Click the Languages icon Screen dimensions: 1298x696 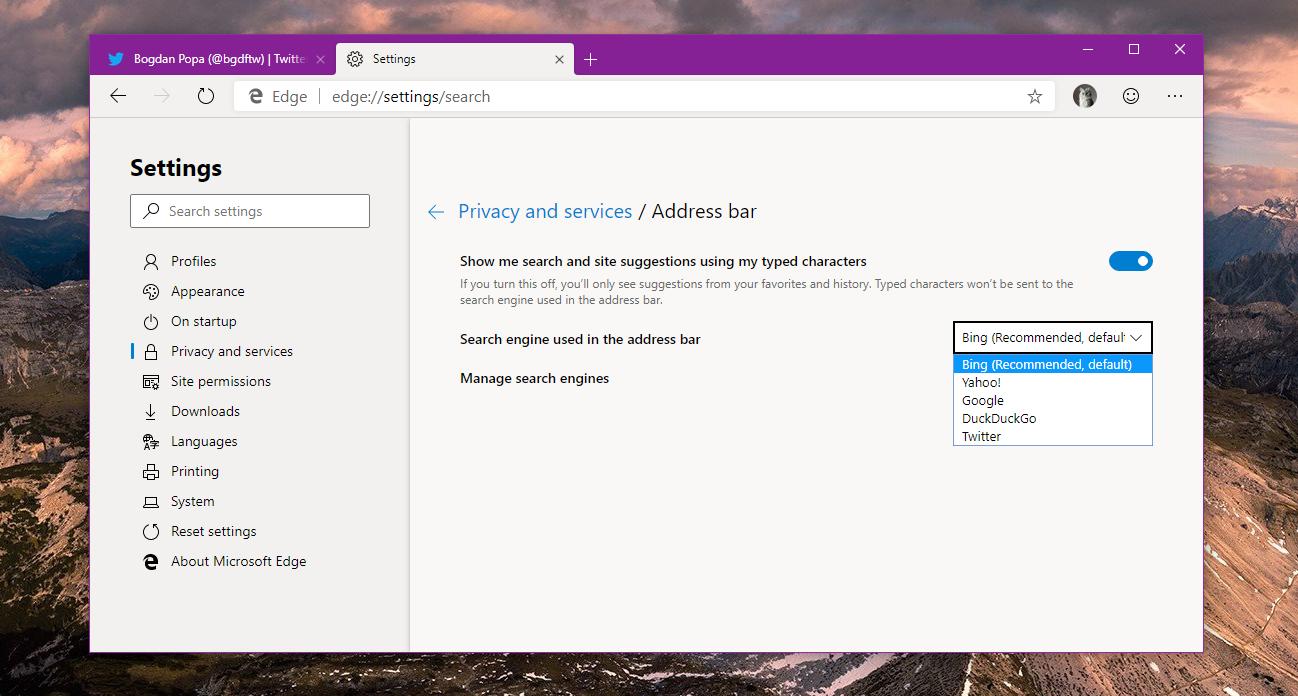(x=151, y=442)
